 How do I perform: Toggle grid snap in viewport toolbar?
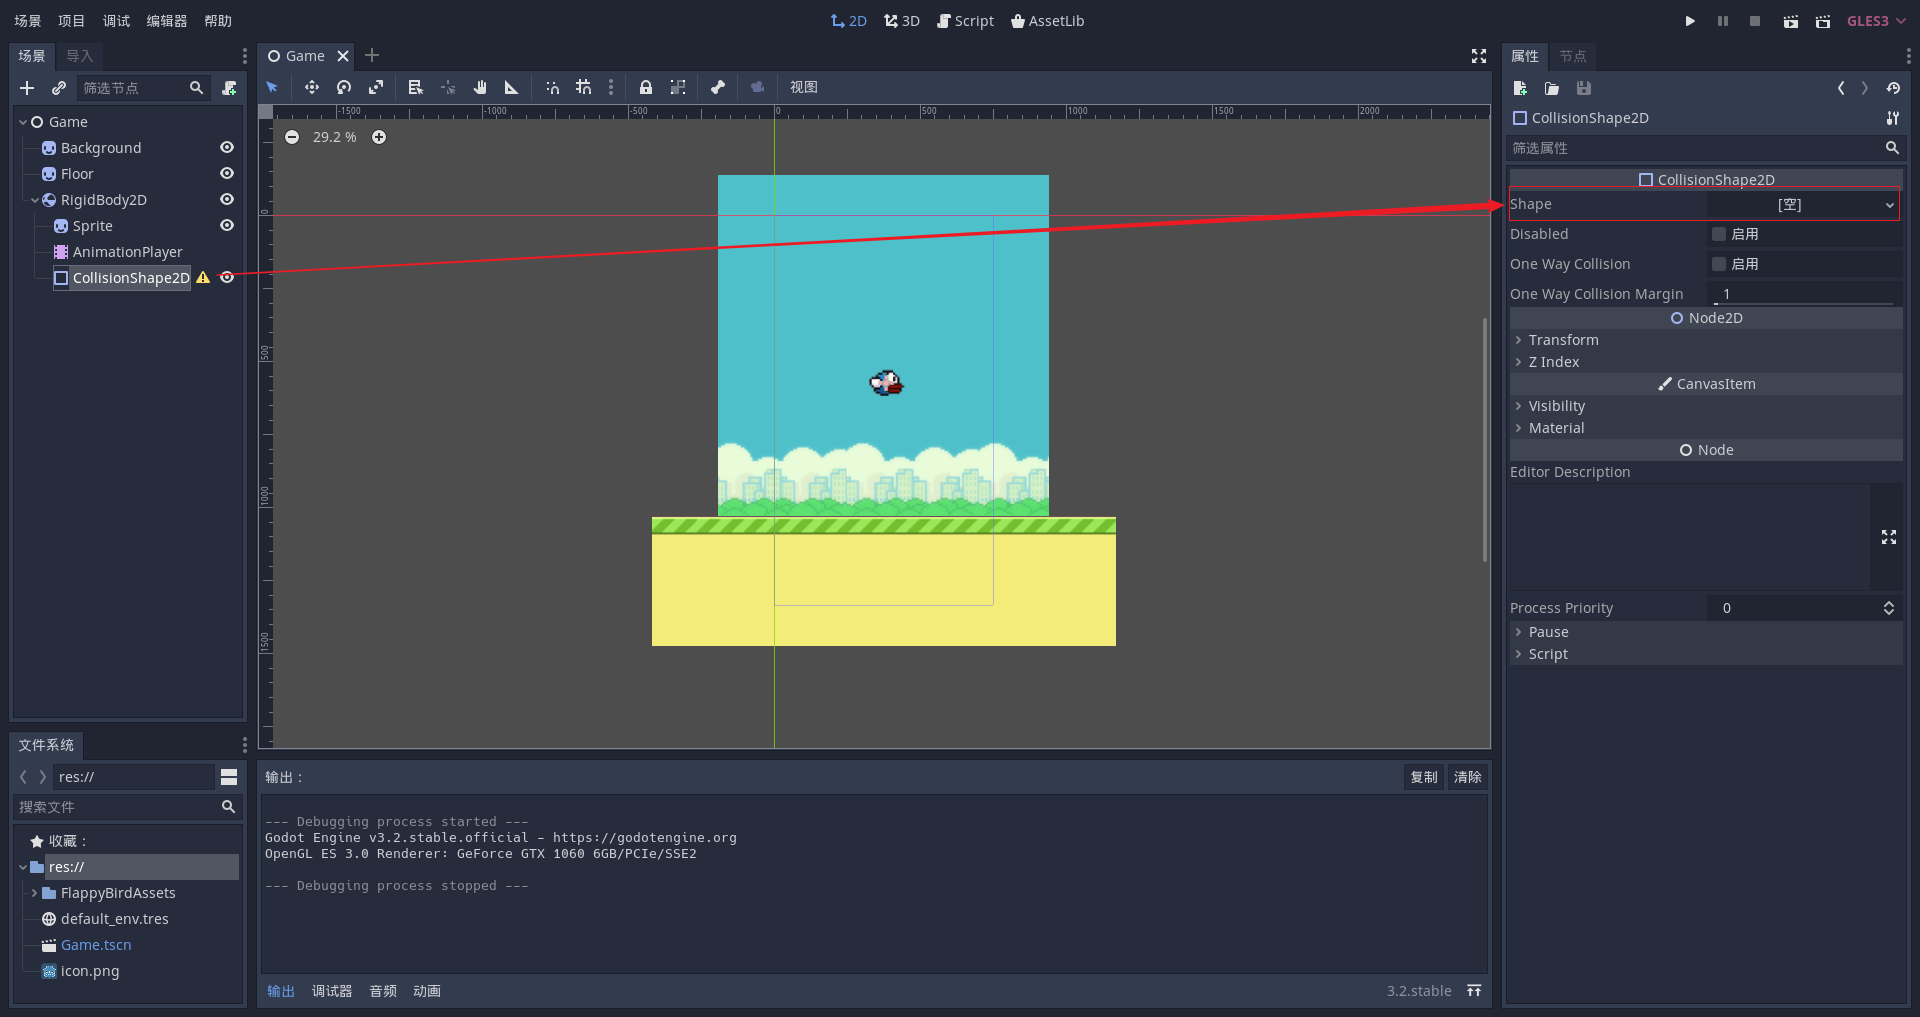pos(584,87)
